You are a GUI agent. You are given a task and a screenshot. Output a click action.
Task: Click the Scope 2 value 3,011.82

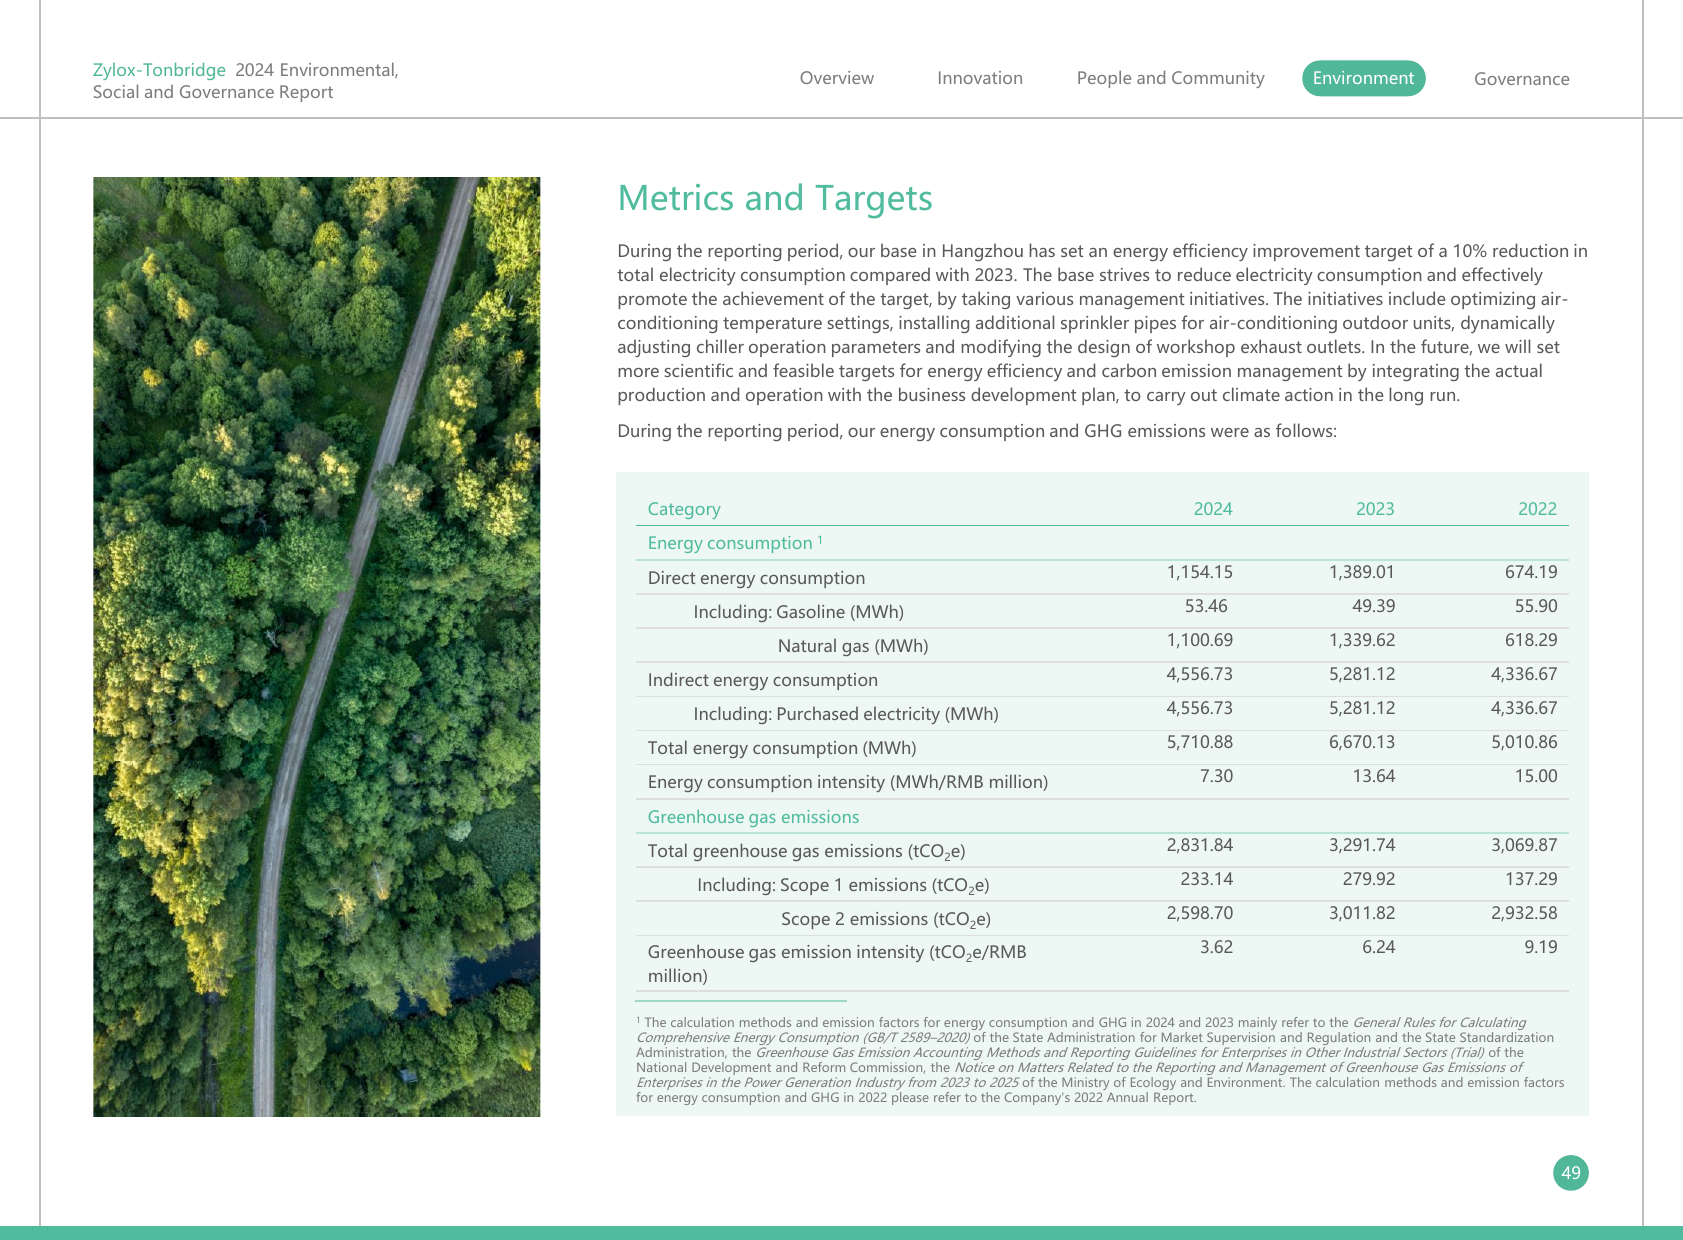[1362, 913]
